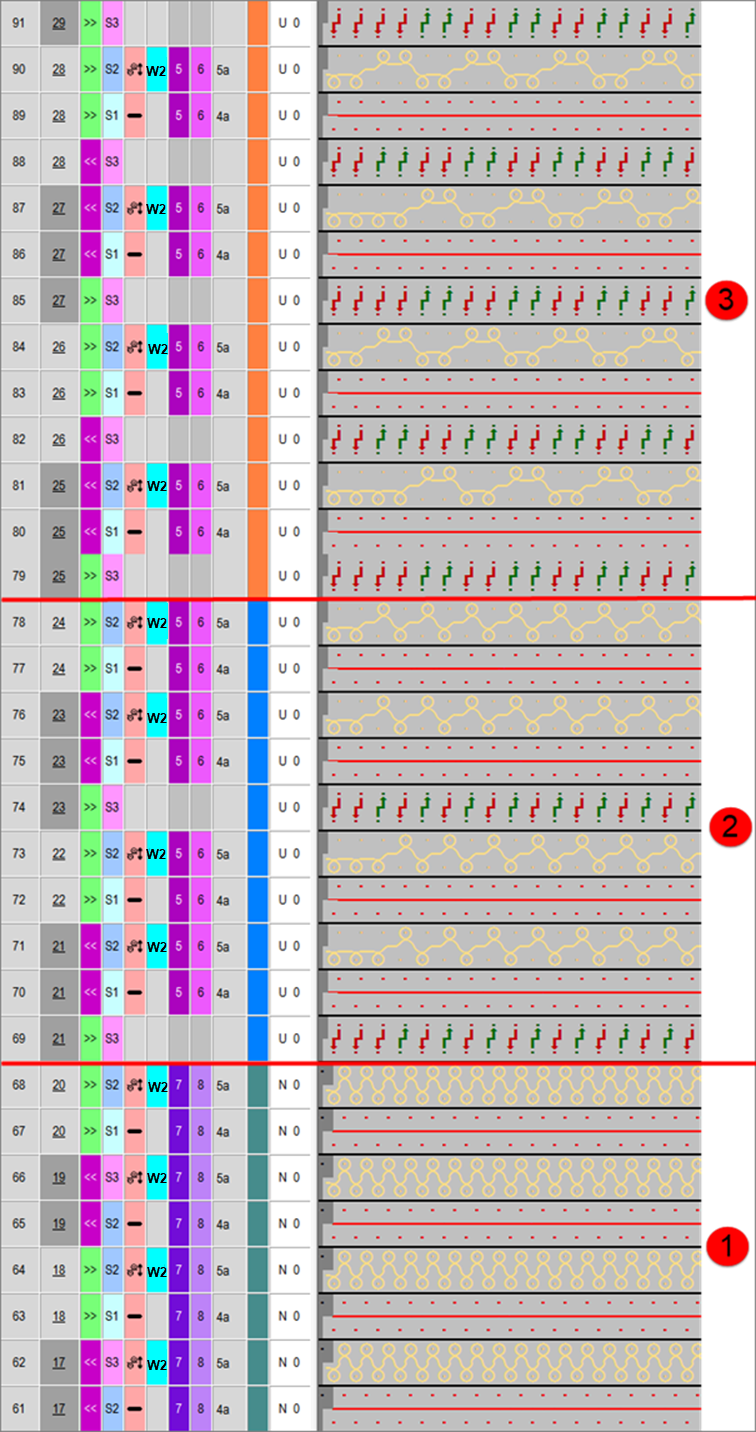
Task: Click the red circle marker numbered 3
Action: [x=726, y=300]
